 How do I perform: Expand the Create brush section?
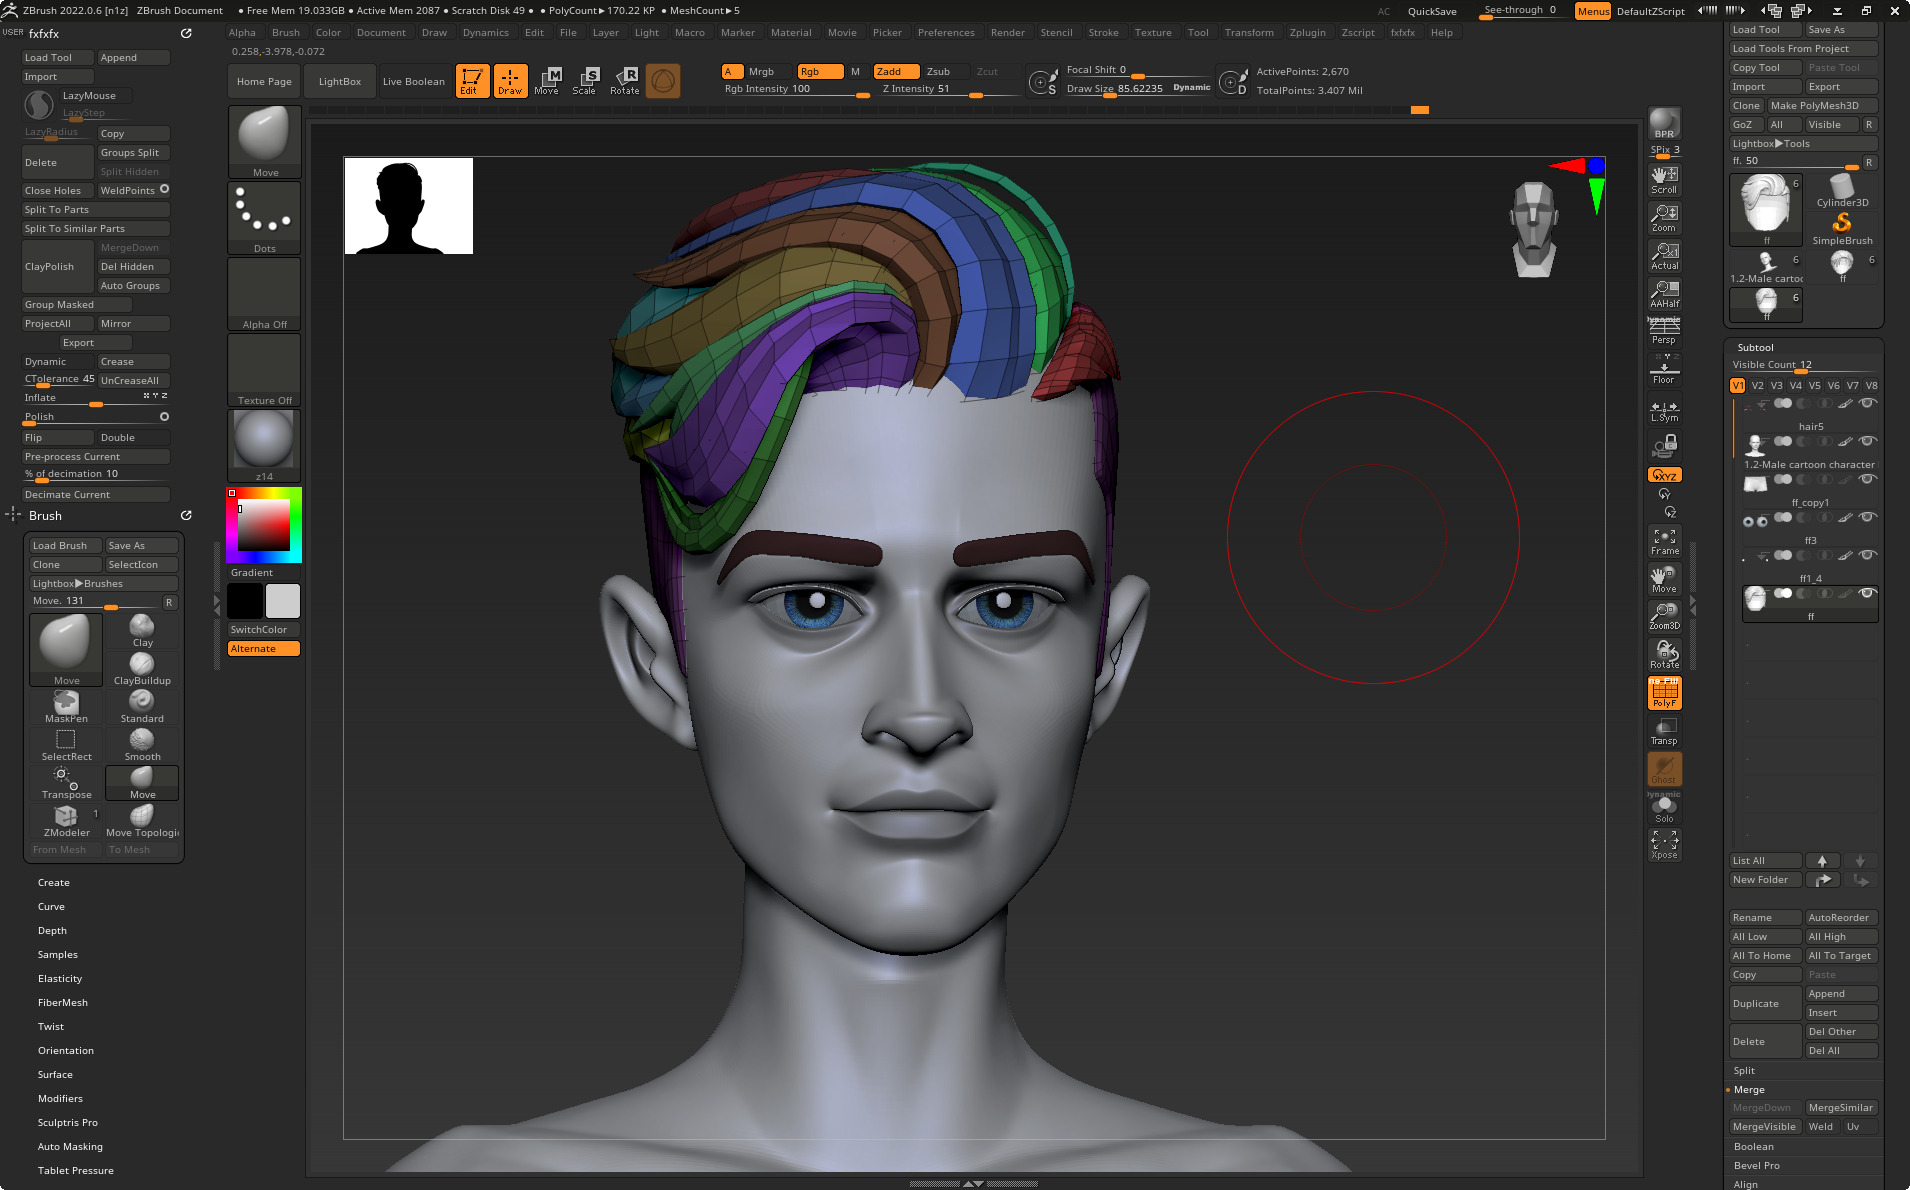[54, 883]
